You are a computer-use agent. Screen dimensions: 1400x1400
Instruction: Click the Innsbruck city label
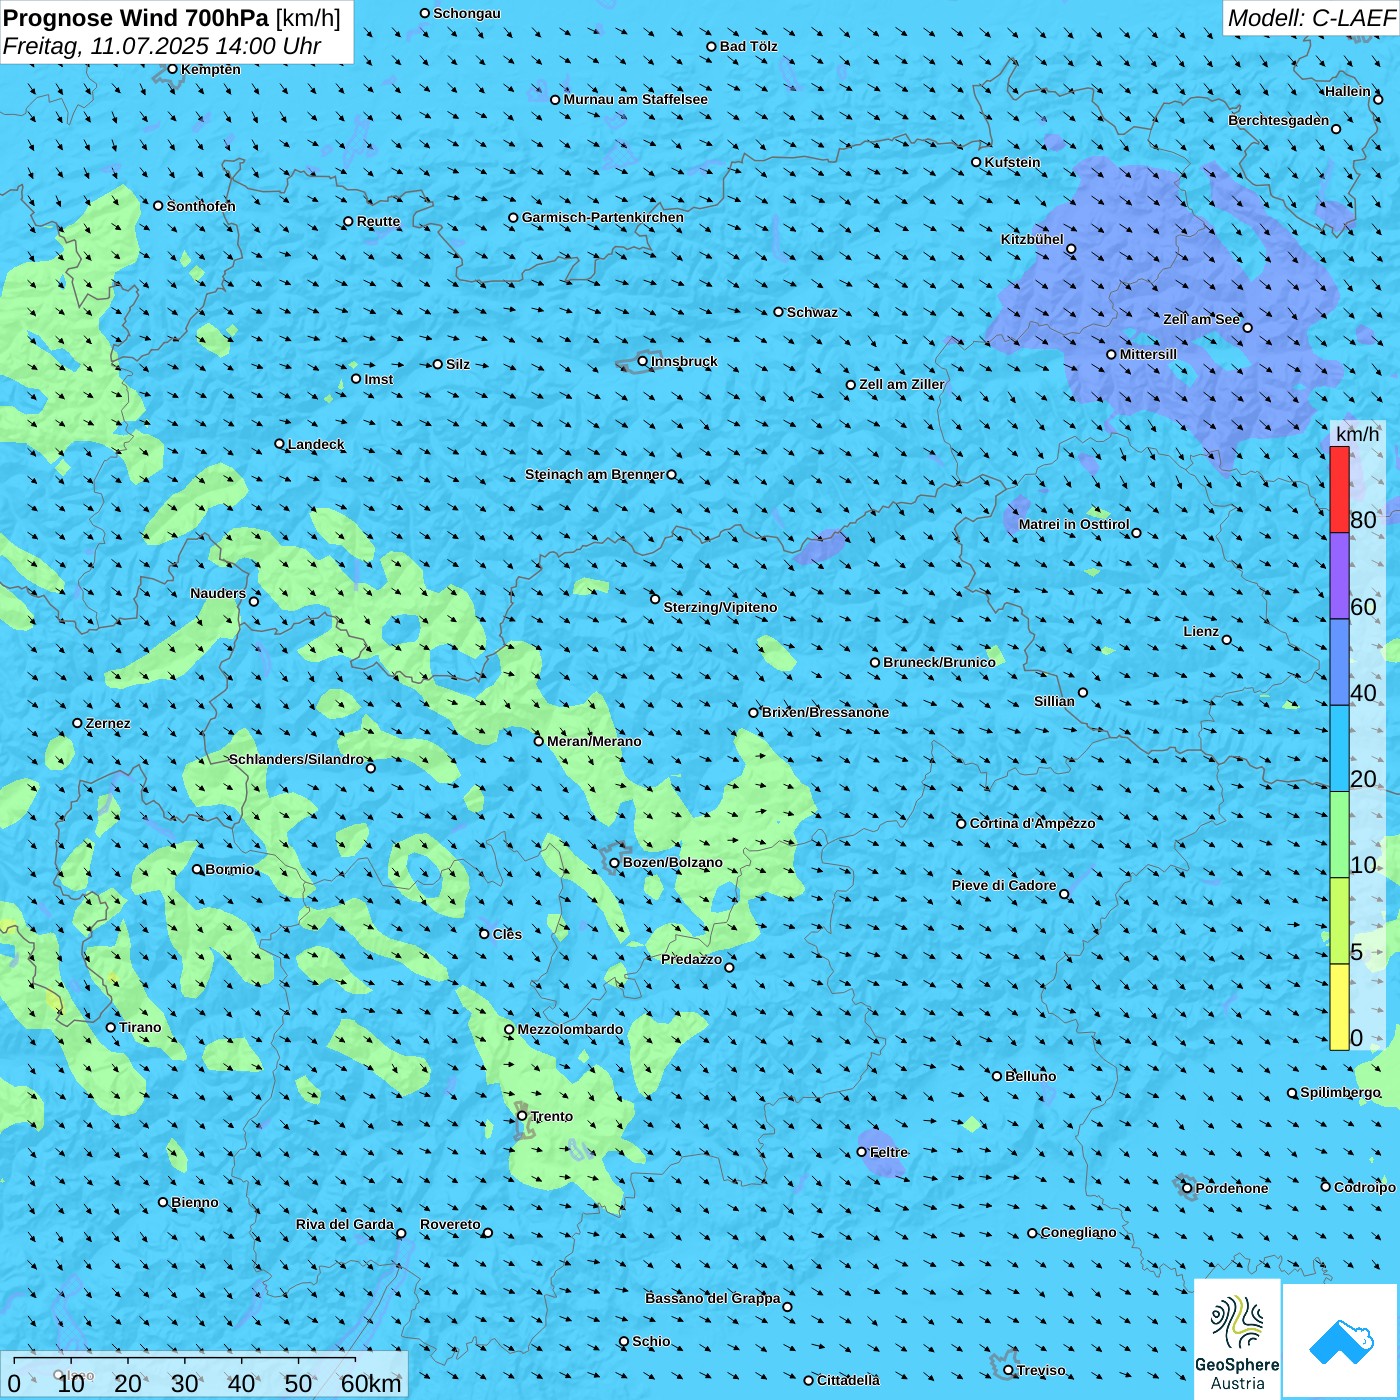684,361
